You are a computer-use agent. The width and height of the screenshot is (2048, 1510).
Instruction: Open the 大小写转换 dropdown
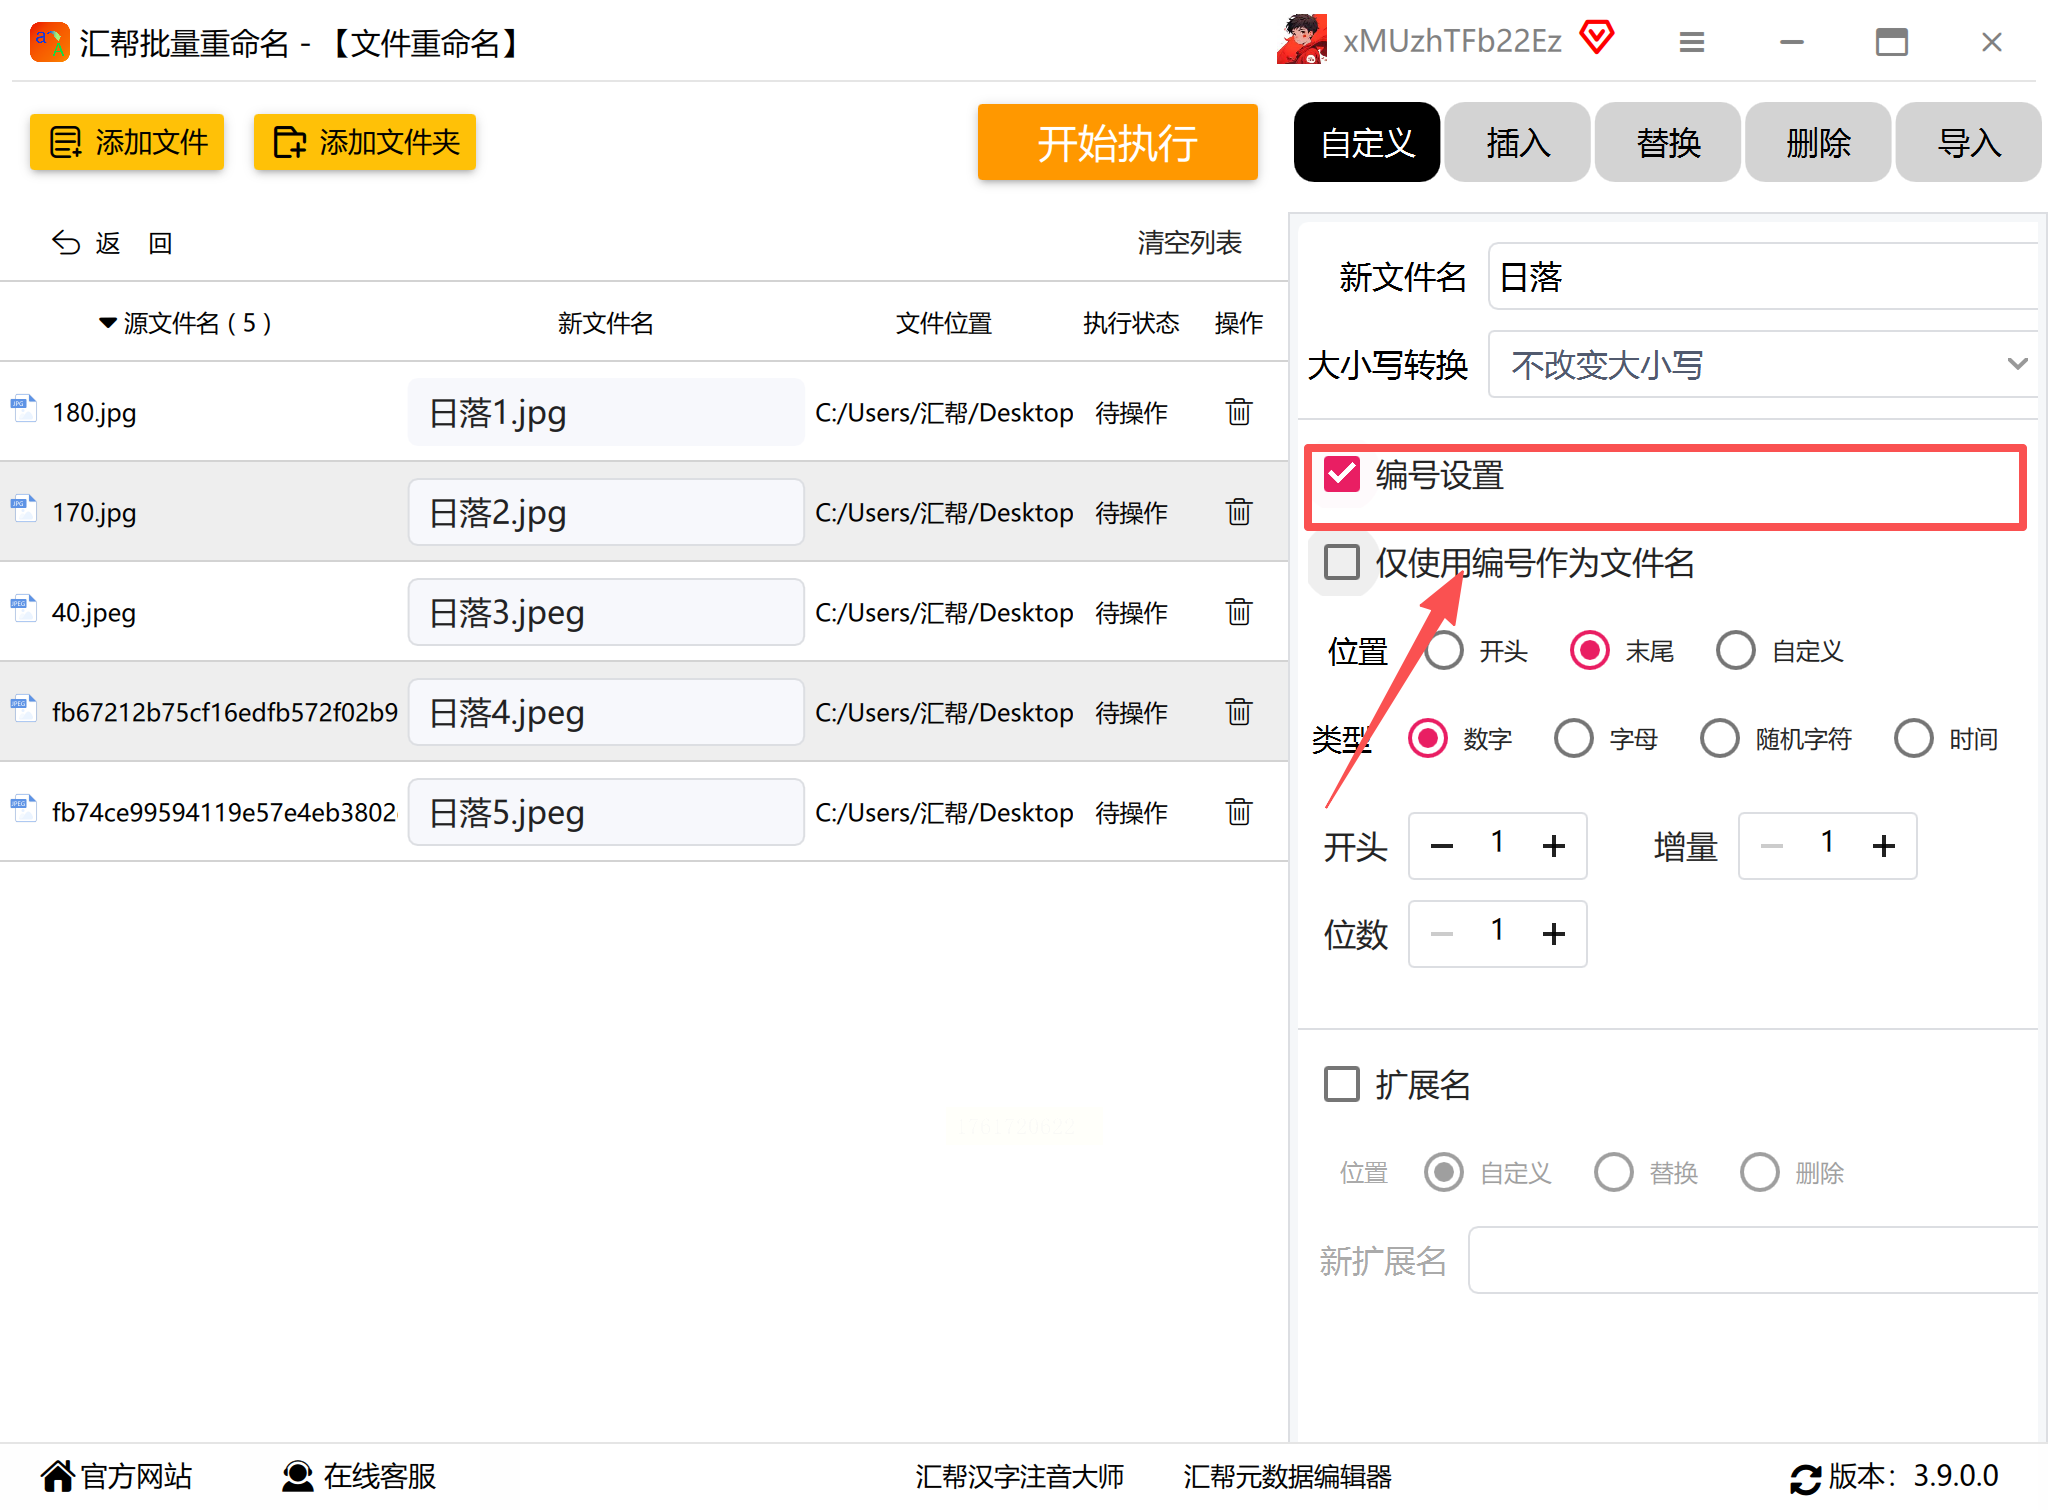coord(1762,365)
